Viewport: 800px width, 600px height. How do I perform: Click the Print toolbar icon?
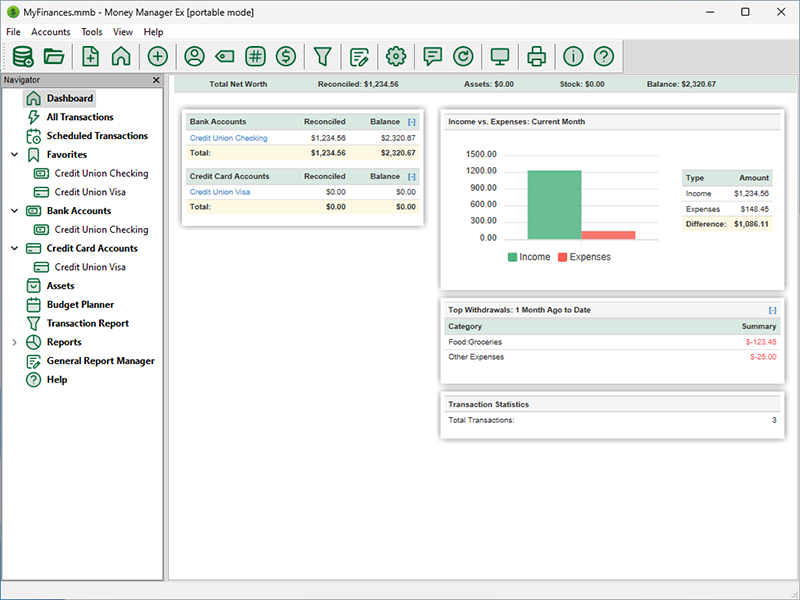(537, 56)
